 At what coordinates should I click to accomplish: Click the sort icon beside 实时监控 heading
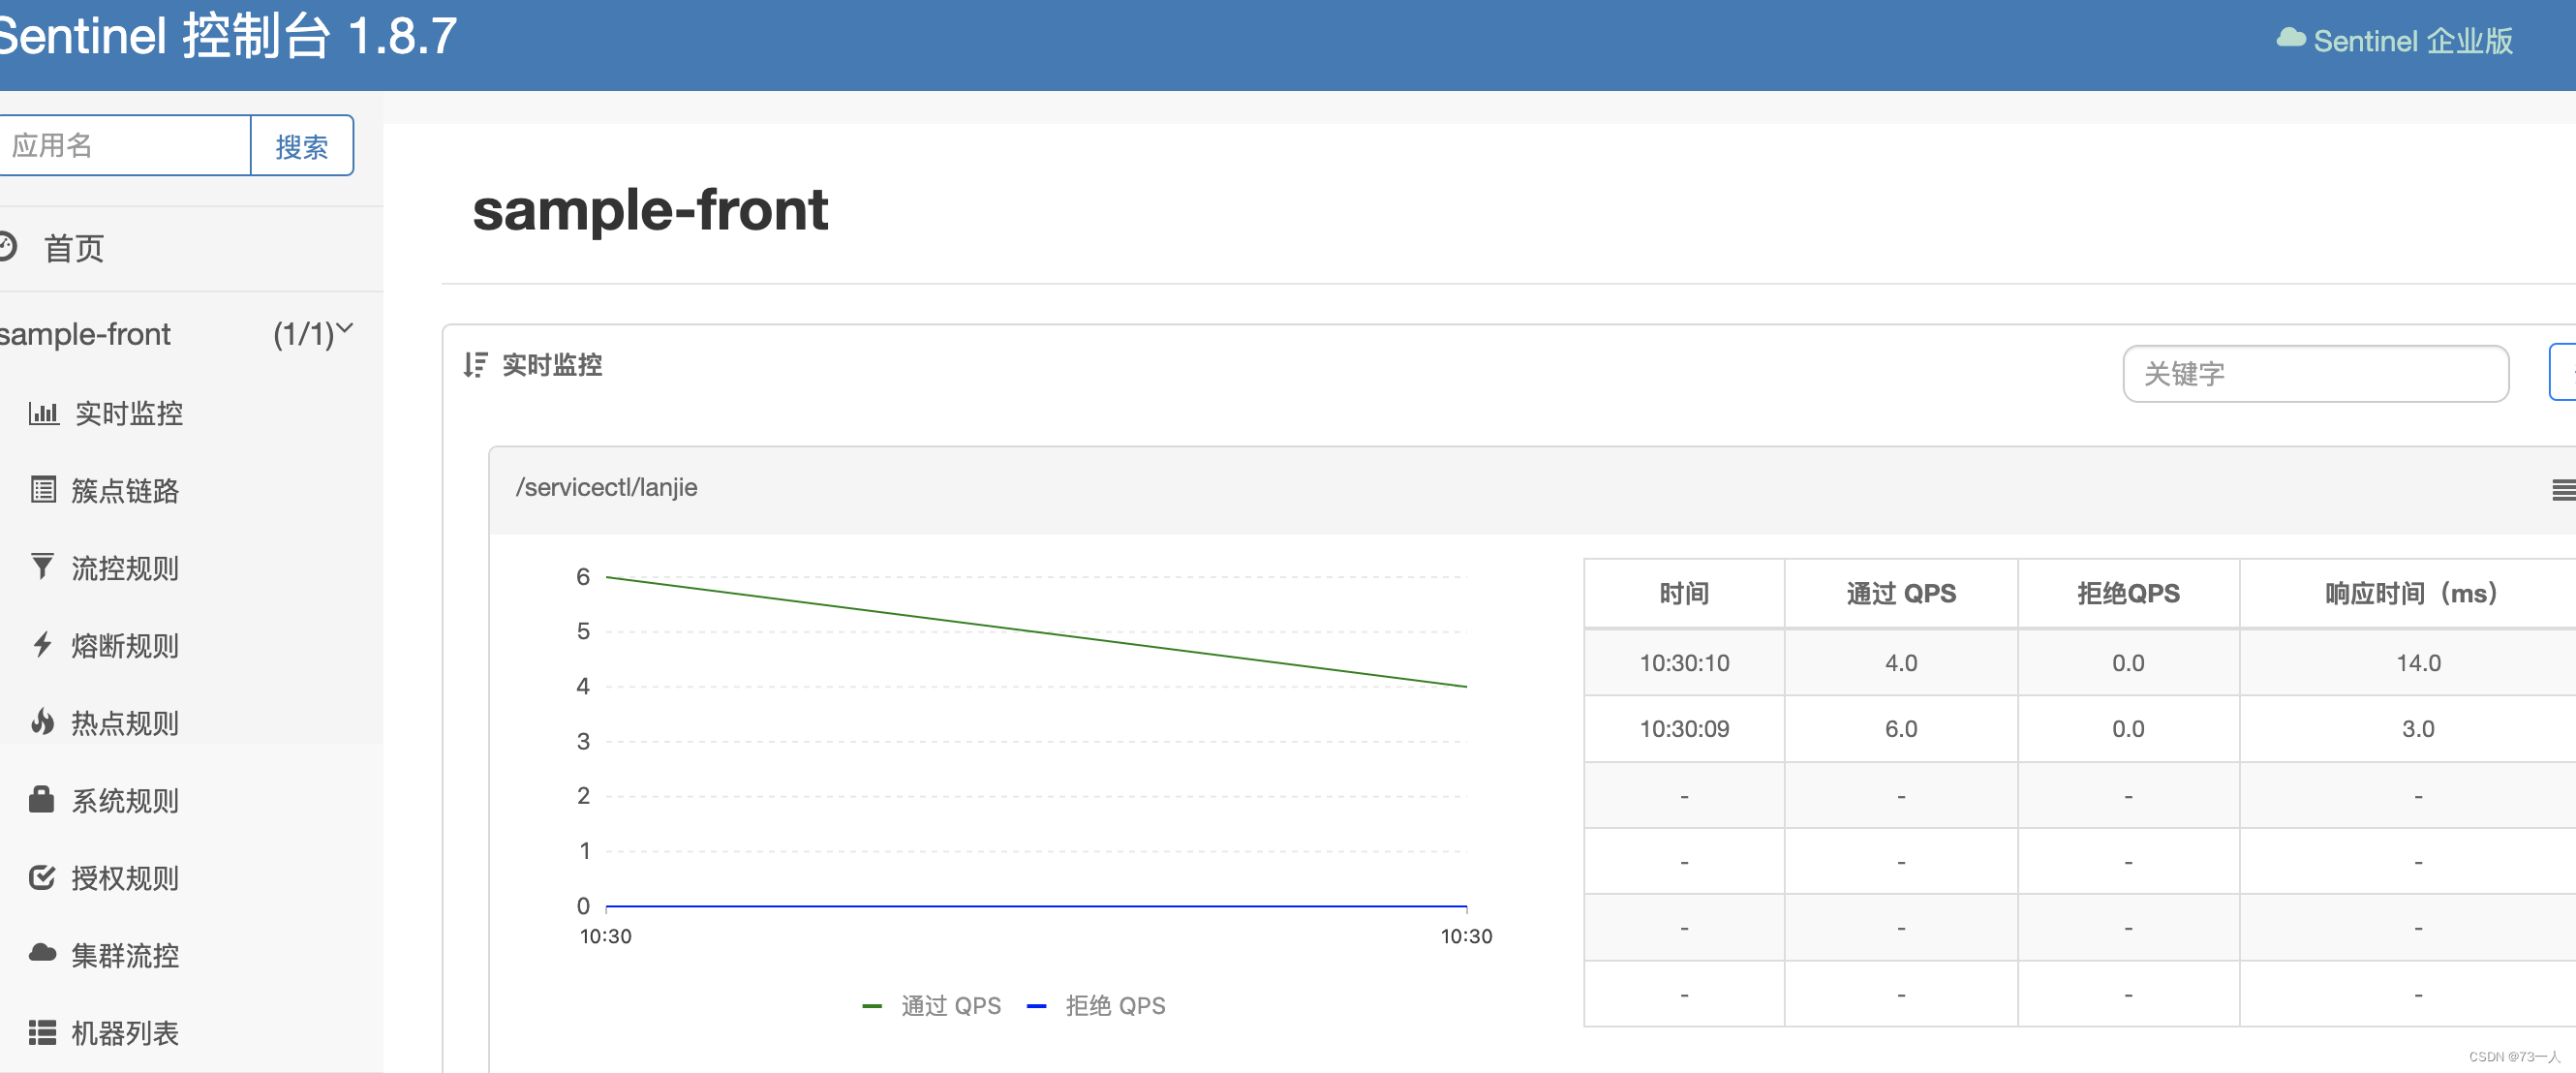(475, 364)
